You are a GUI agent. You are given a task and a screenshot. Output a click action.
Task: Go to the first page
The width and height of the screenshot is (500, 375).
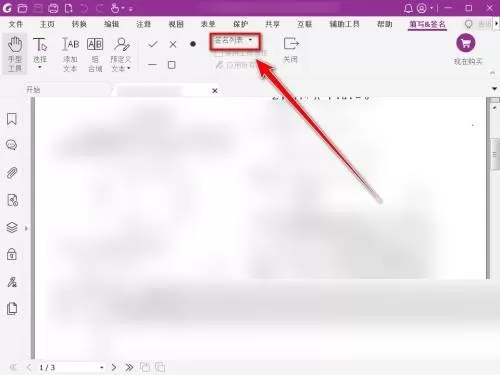[x=13, y=367]
